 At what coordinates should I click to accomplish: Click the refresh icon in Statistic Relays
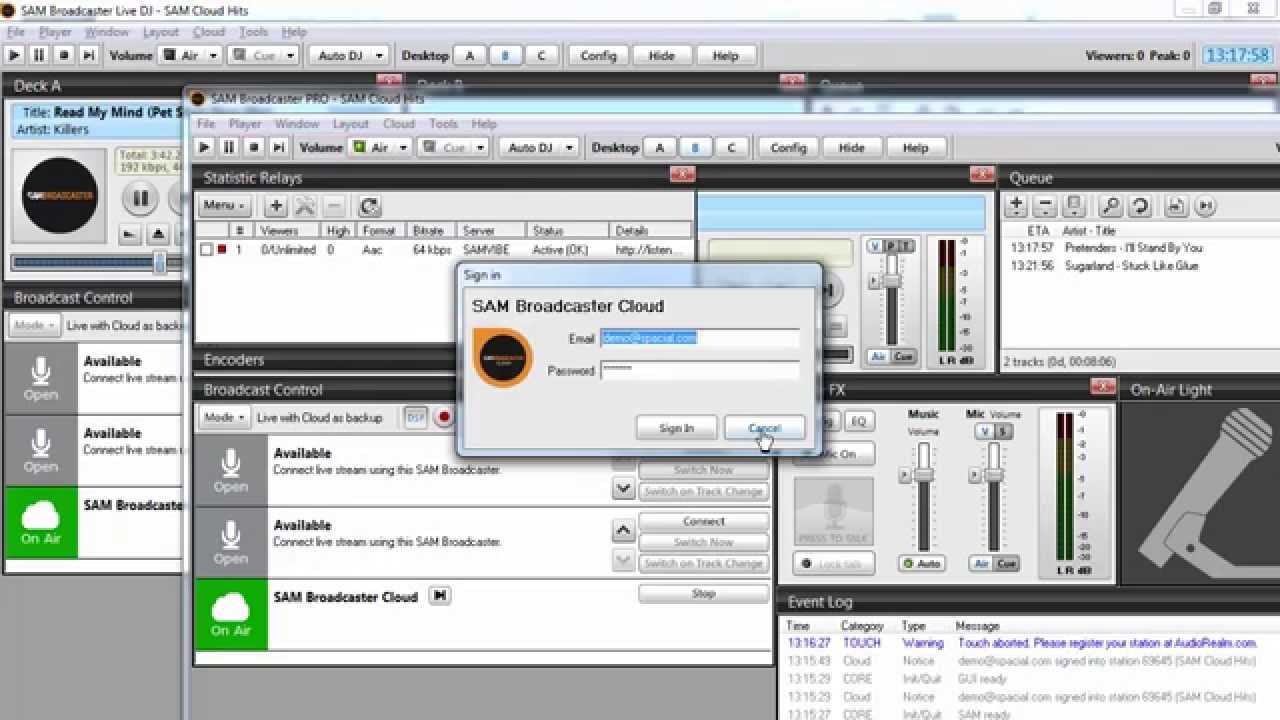tap(369, 206)
